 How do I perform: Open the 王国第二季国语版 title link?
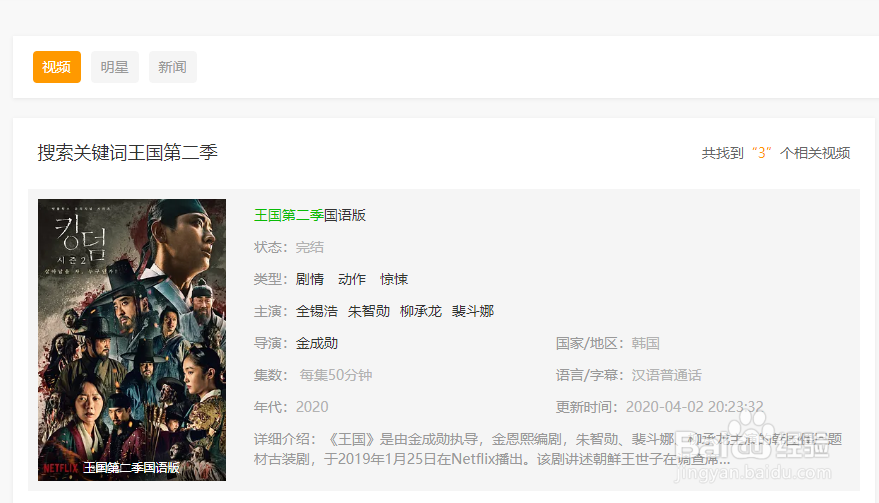coord(310,215)
